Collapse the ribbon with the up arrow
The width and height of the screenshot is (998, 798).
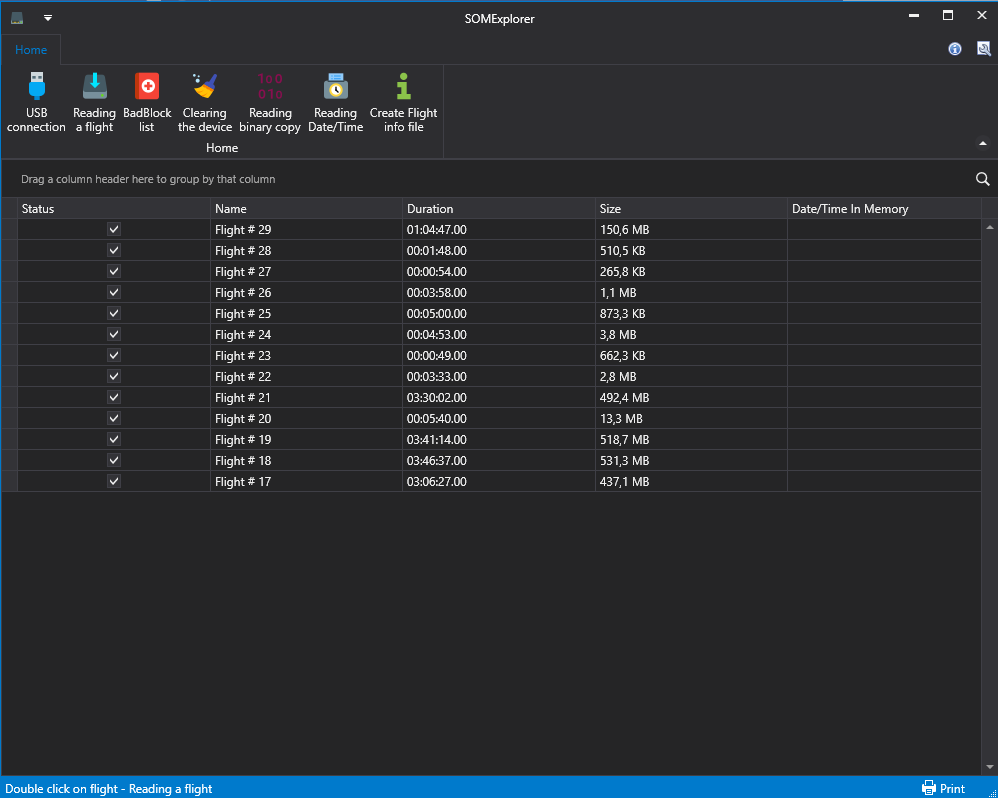(982, 144)
